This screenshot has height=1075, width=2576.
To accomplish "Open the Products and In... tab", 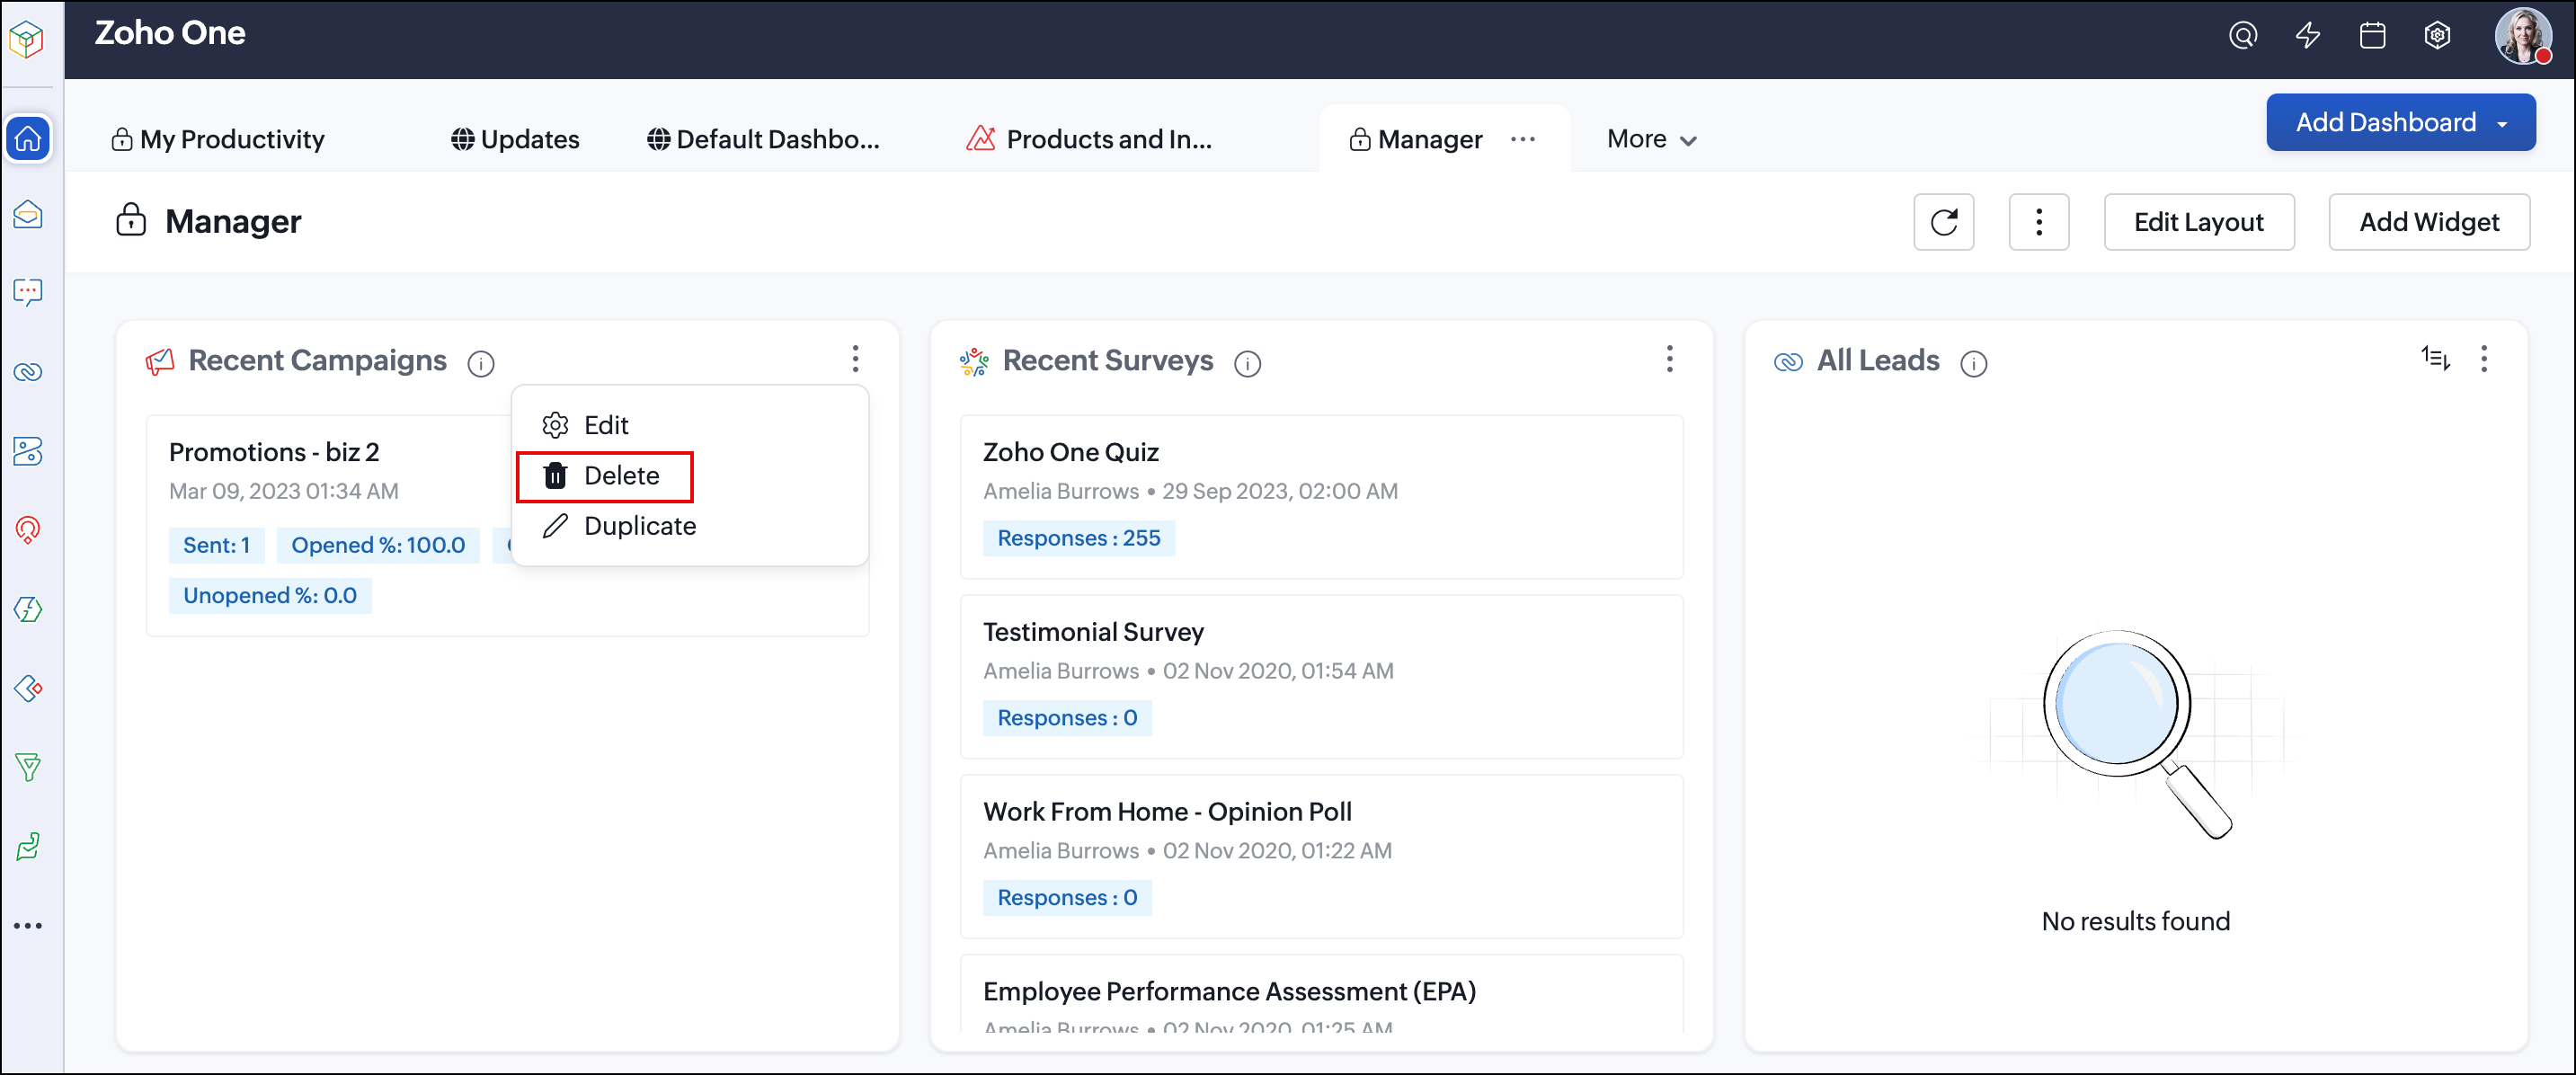I will tap(1089, 139).
